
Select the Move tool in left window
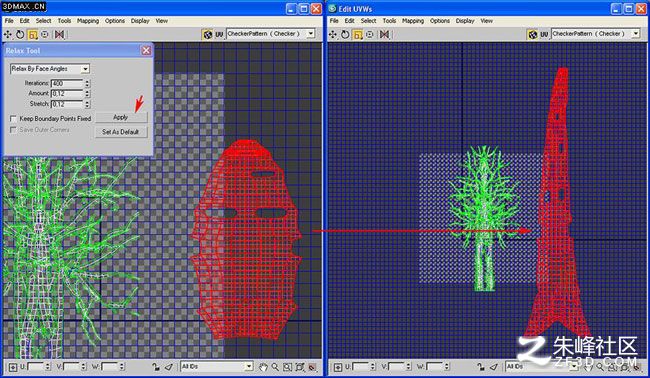click(8, 35)
